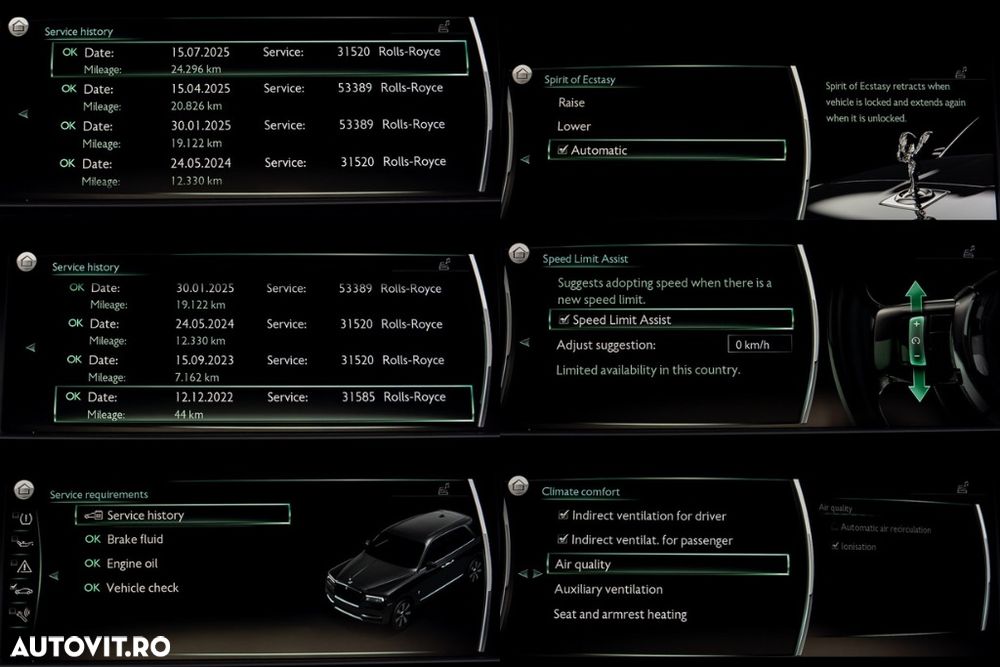The height and width of the screenshot is (667, 1000).
Task: Select the Brake fluid status entry
Action: (x=124, y=539)
